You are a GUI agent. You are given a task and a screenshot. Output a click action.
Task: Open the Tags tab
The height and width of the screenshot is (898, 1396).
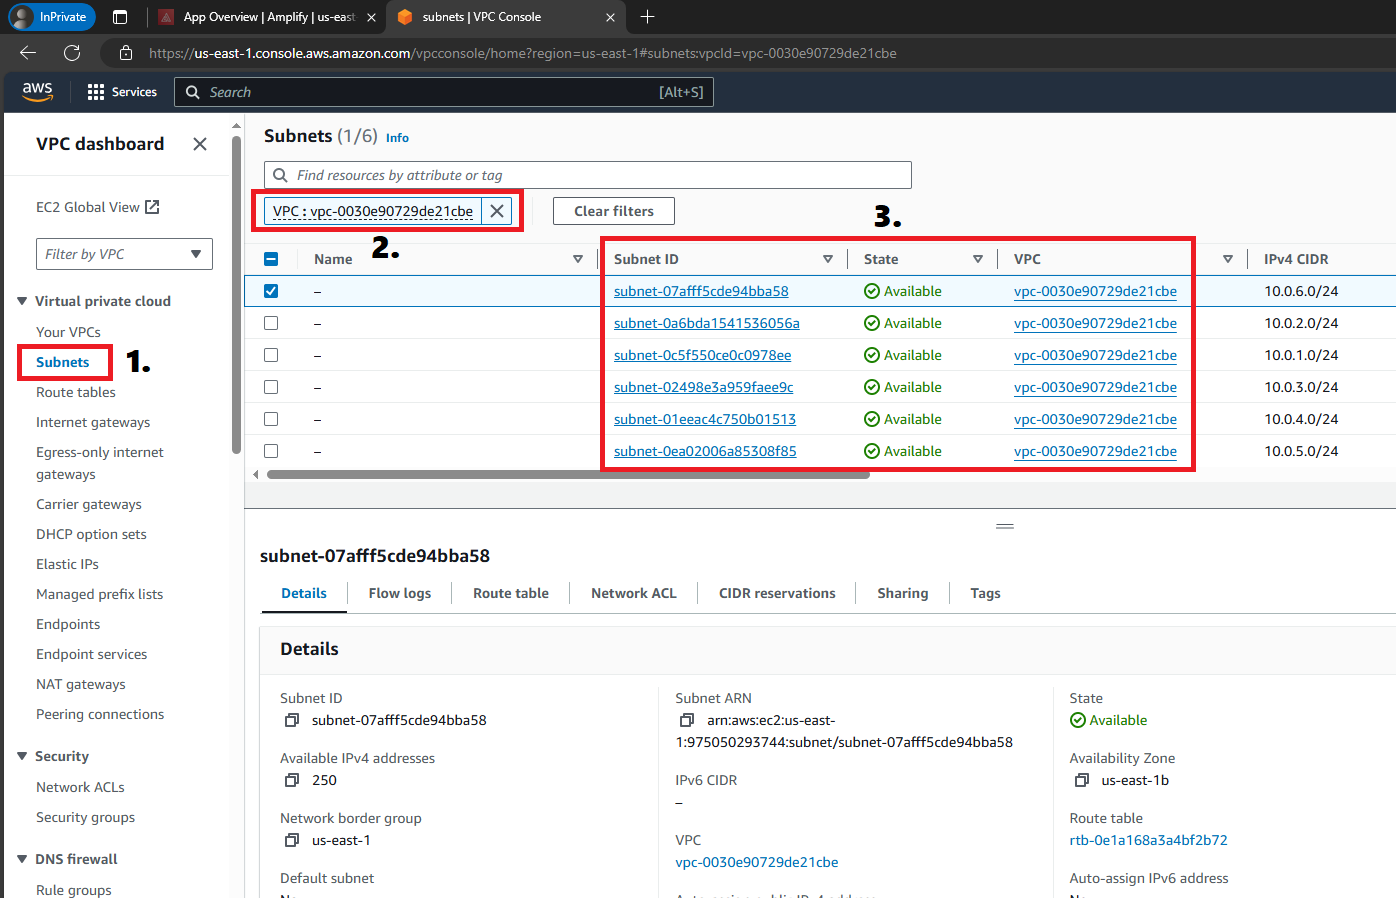click(x=985, y=593)
